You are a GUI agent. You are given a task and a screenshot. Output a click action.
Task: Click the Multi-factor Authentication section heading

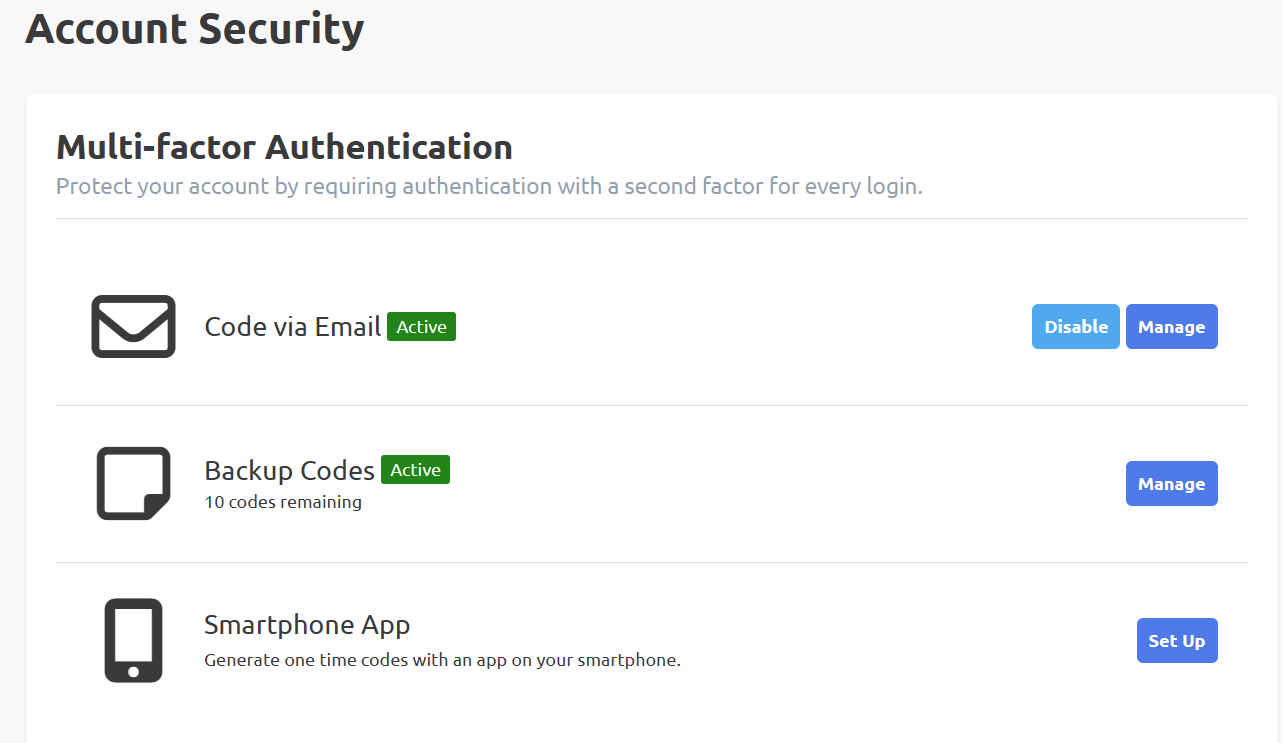pos(284,147)
